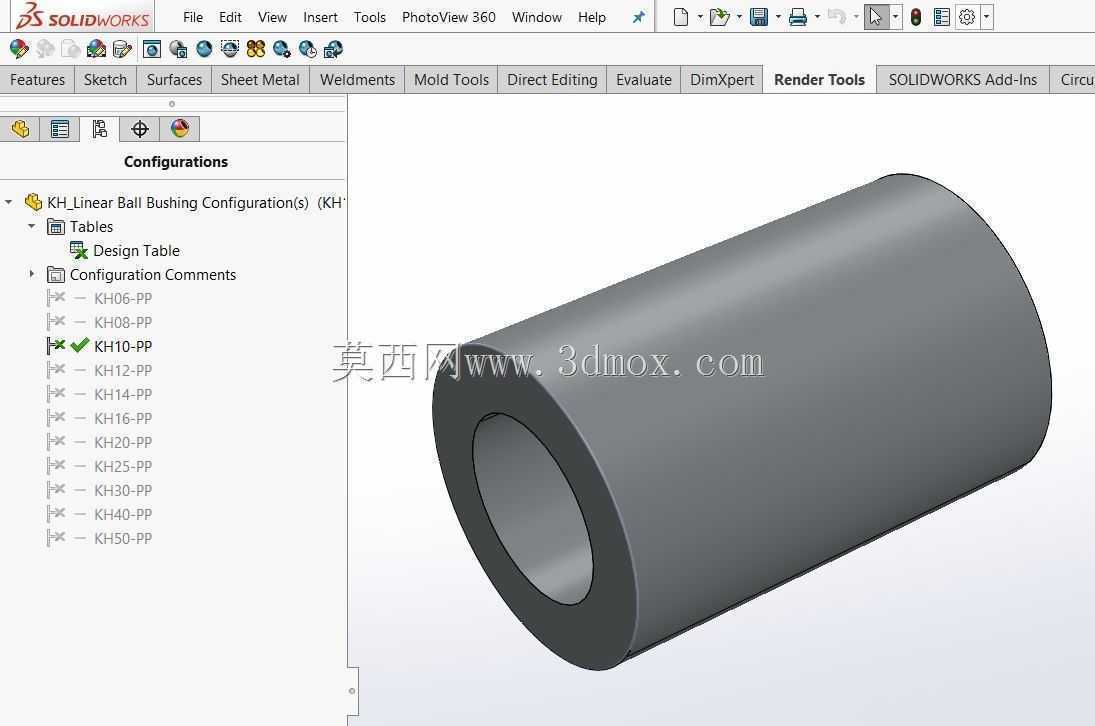Switch to the Direct Editing tab
1095x726 pixels.
[x=552, y=80]
